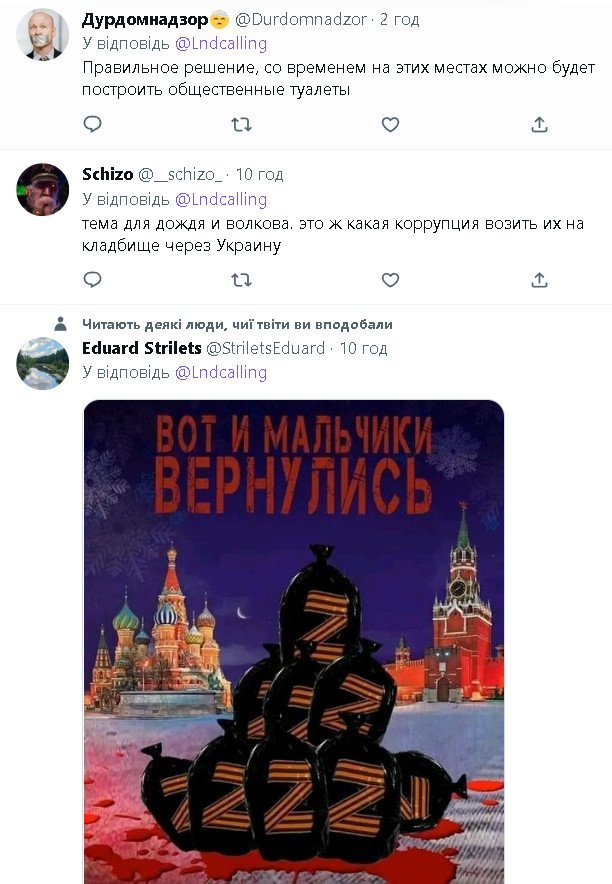This screenshot has width=612, height=884.
Task: Open the '10 год' timestamp on Schizo's tweet
Action: pyautogui.click(x=259, y=174)
